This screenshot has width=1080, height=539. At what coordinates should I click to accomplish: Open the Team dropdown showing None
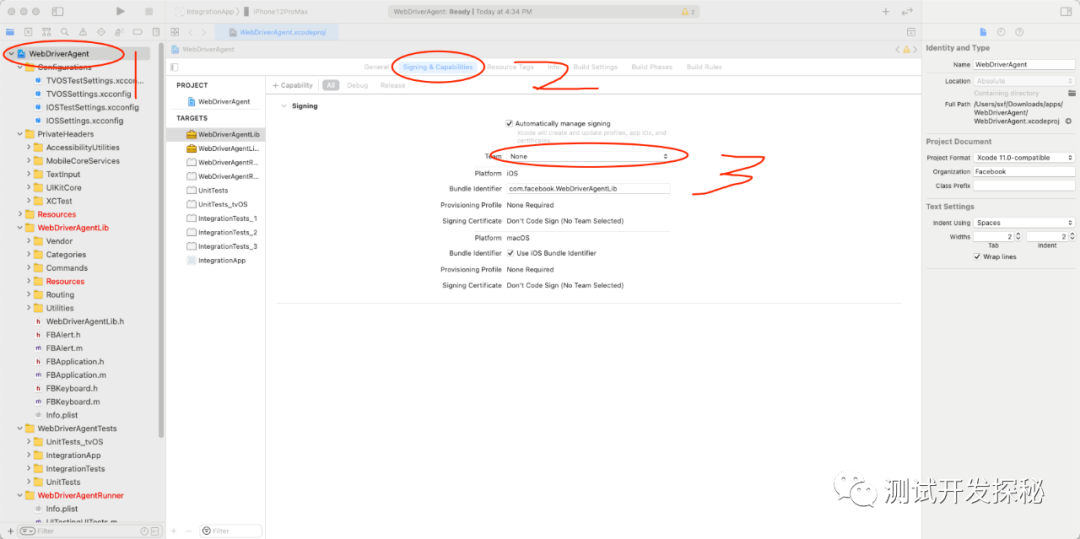[588, 156]
